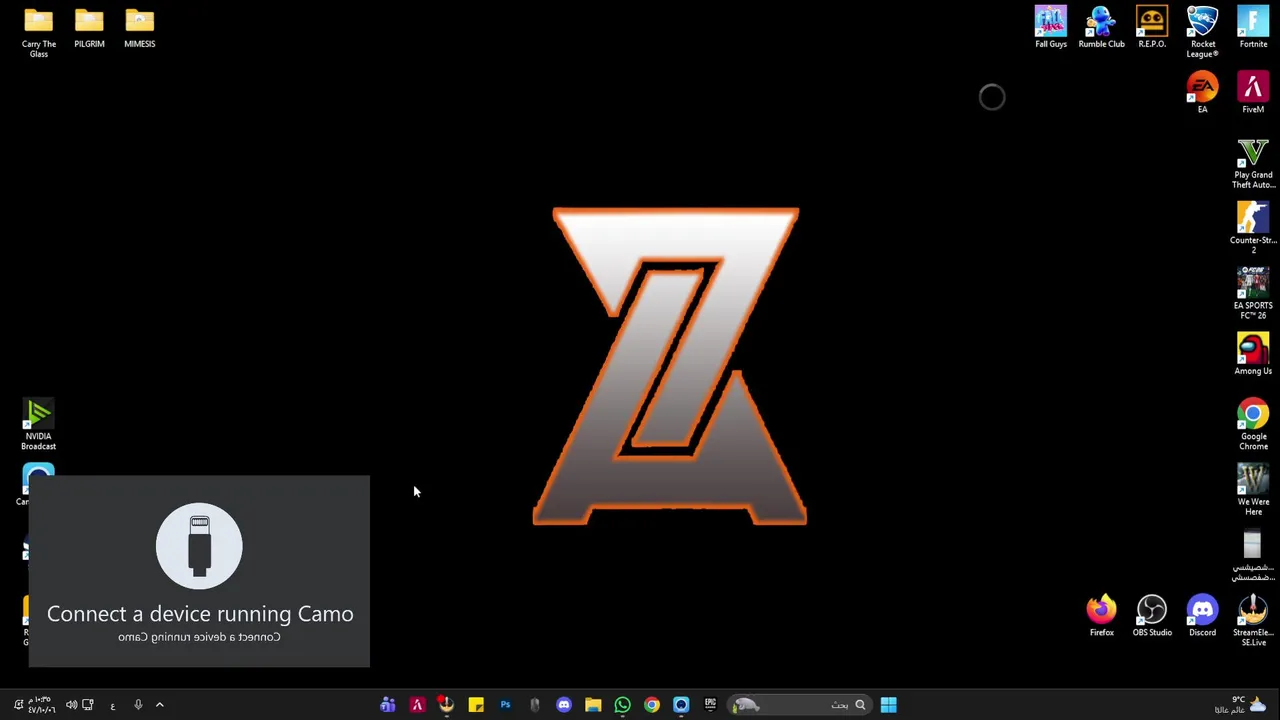
Task: Select the Counter-Strike 2 desktop shortcut
Action: (1253, 228)
